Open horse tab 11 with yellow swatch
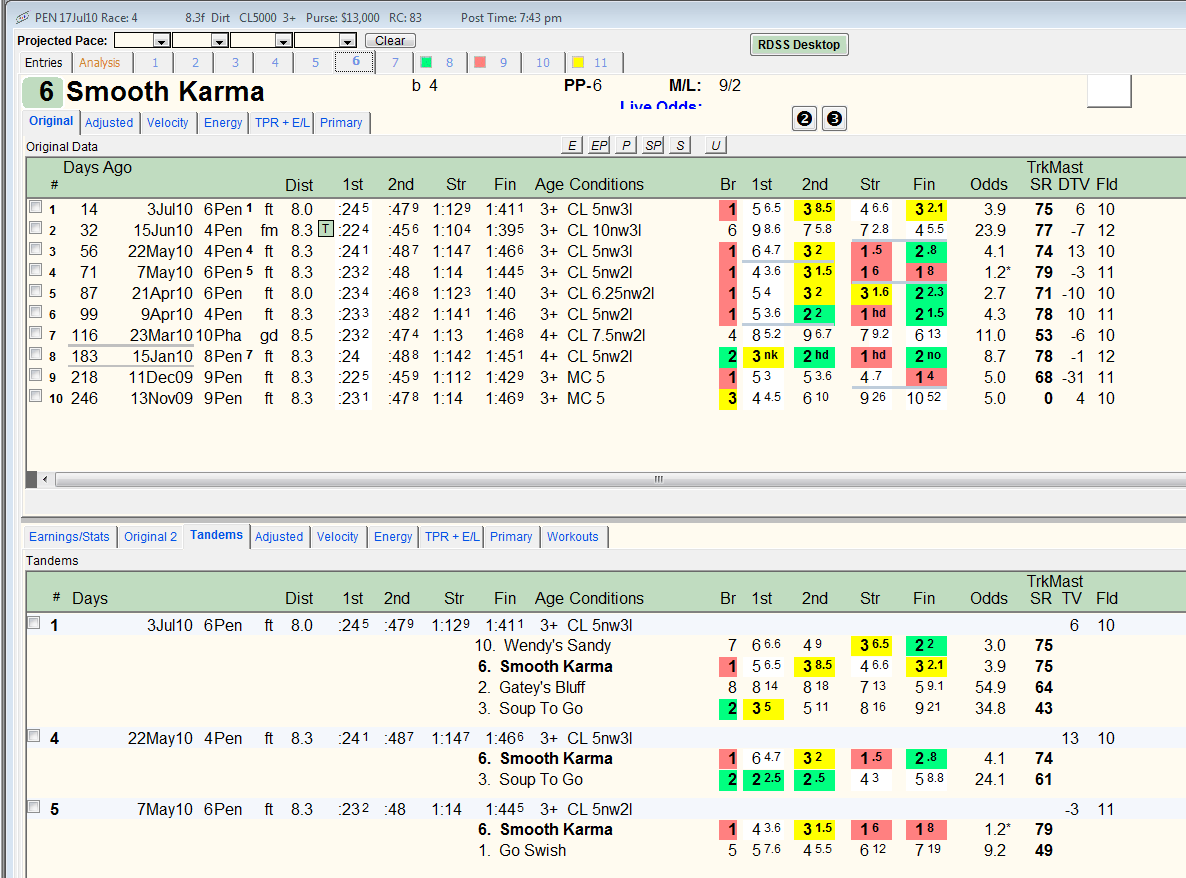This screenshot has width=1186, height=878. [x=591, y=63]
